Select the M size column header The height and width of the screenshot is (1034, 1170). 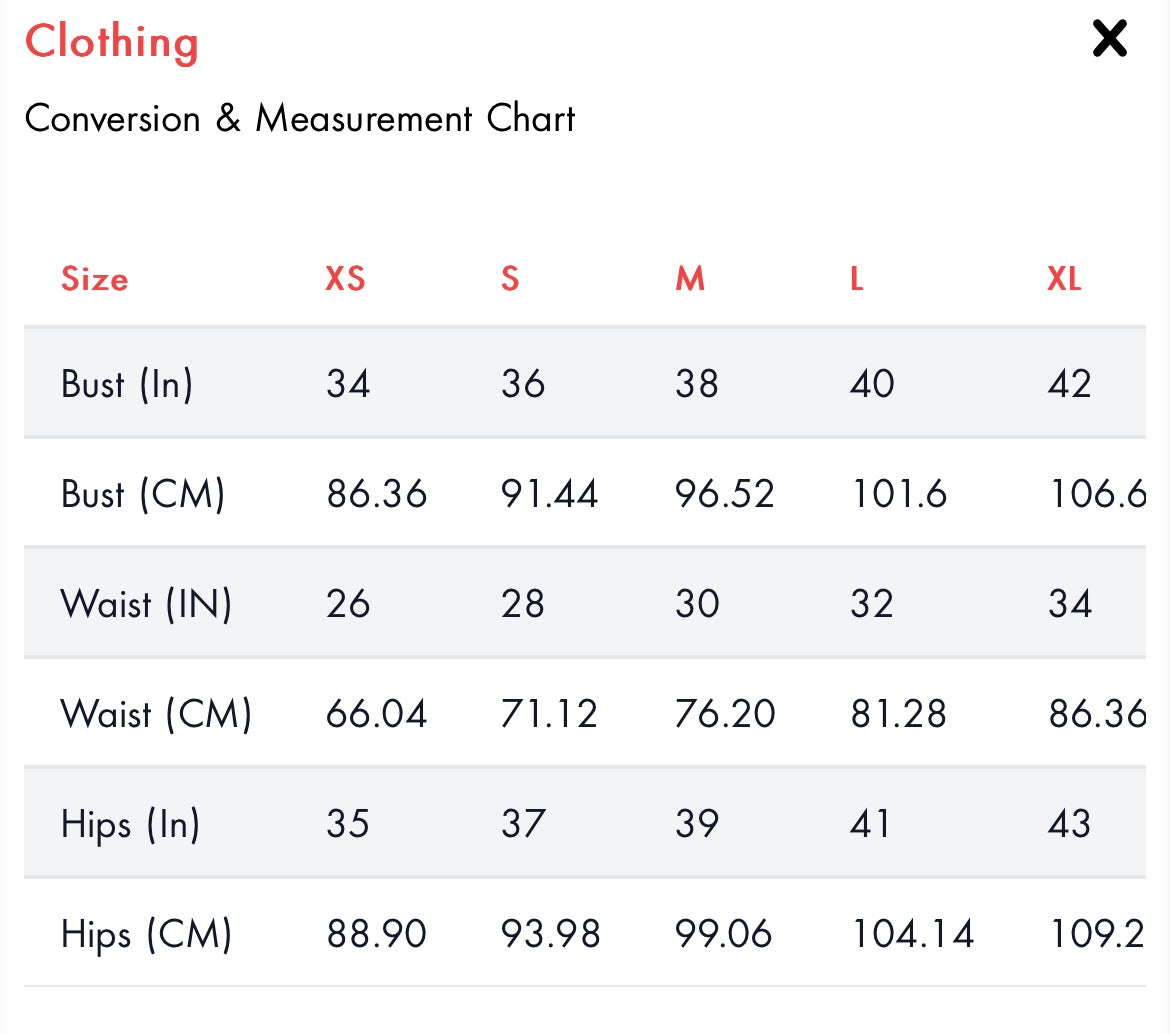tap(690, 279)
